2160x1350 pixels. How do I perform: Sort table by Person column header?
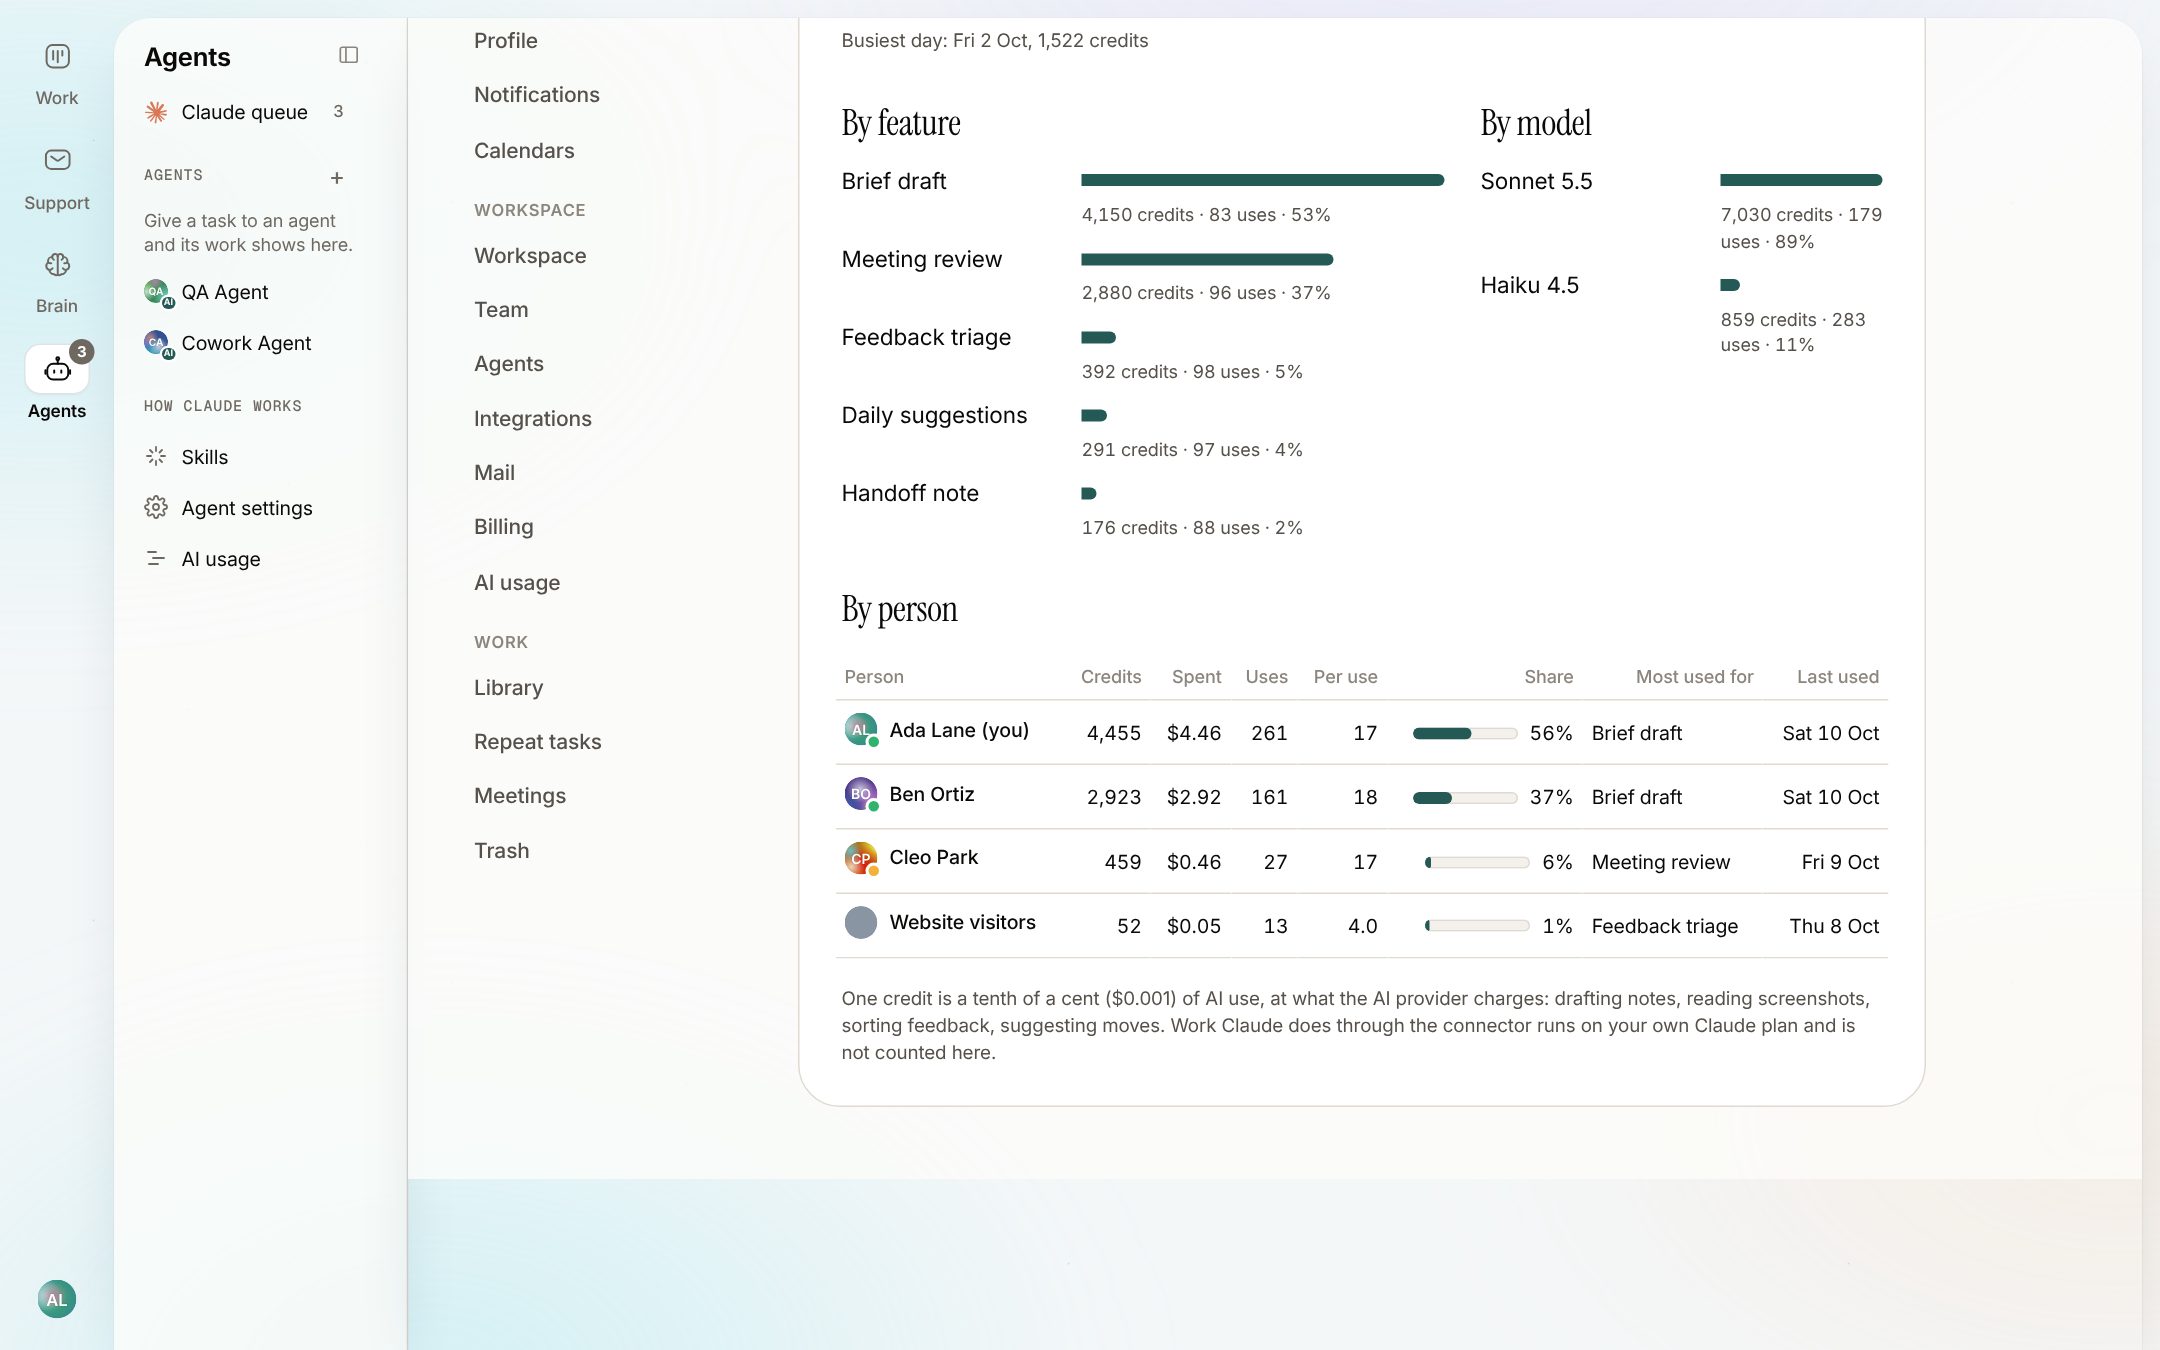click(874, 676)
